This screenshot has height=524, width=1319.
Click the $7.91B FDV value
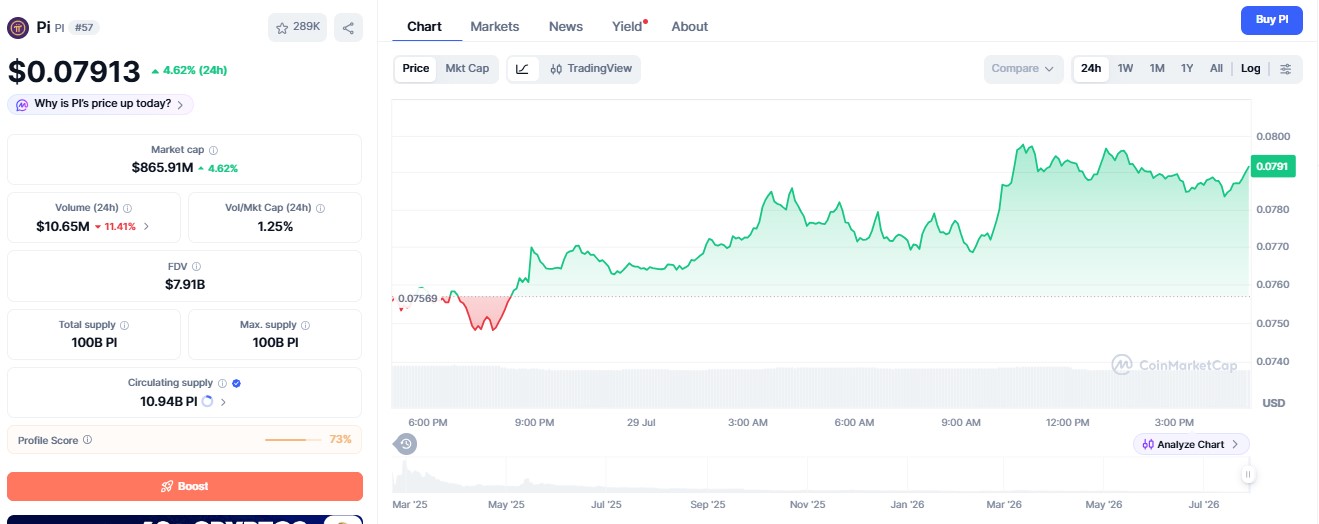tap(185, 284)
